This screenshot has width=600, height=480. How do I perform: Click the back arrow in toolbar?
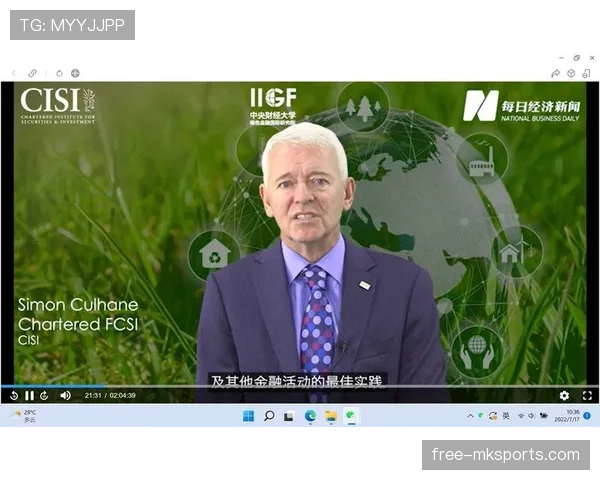(x=14, y=73)
